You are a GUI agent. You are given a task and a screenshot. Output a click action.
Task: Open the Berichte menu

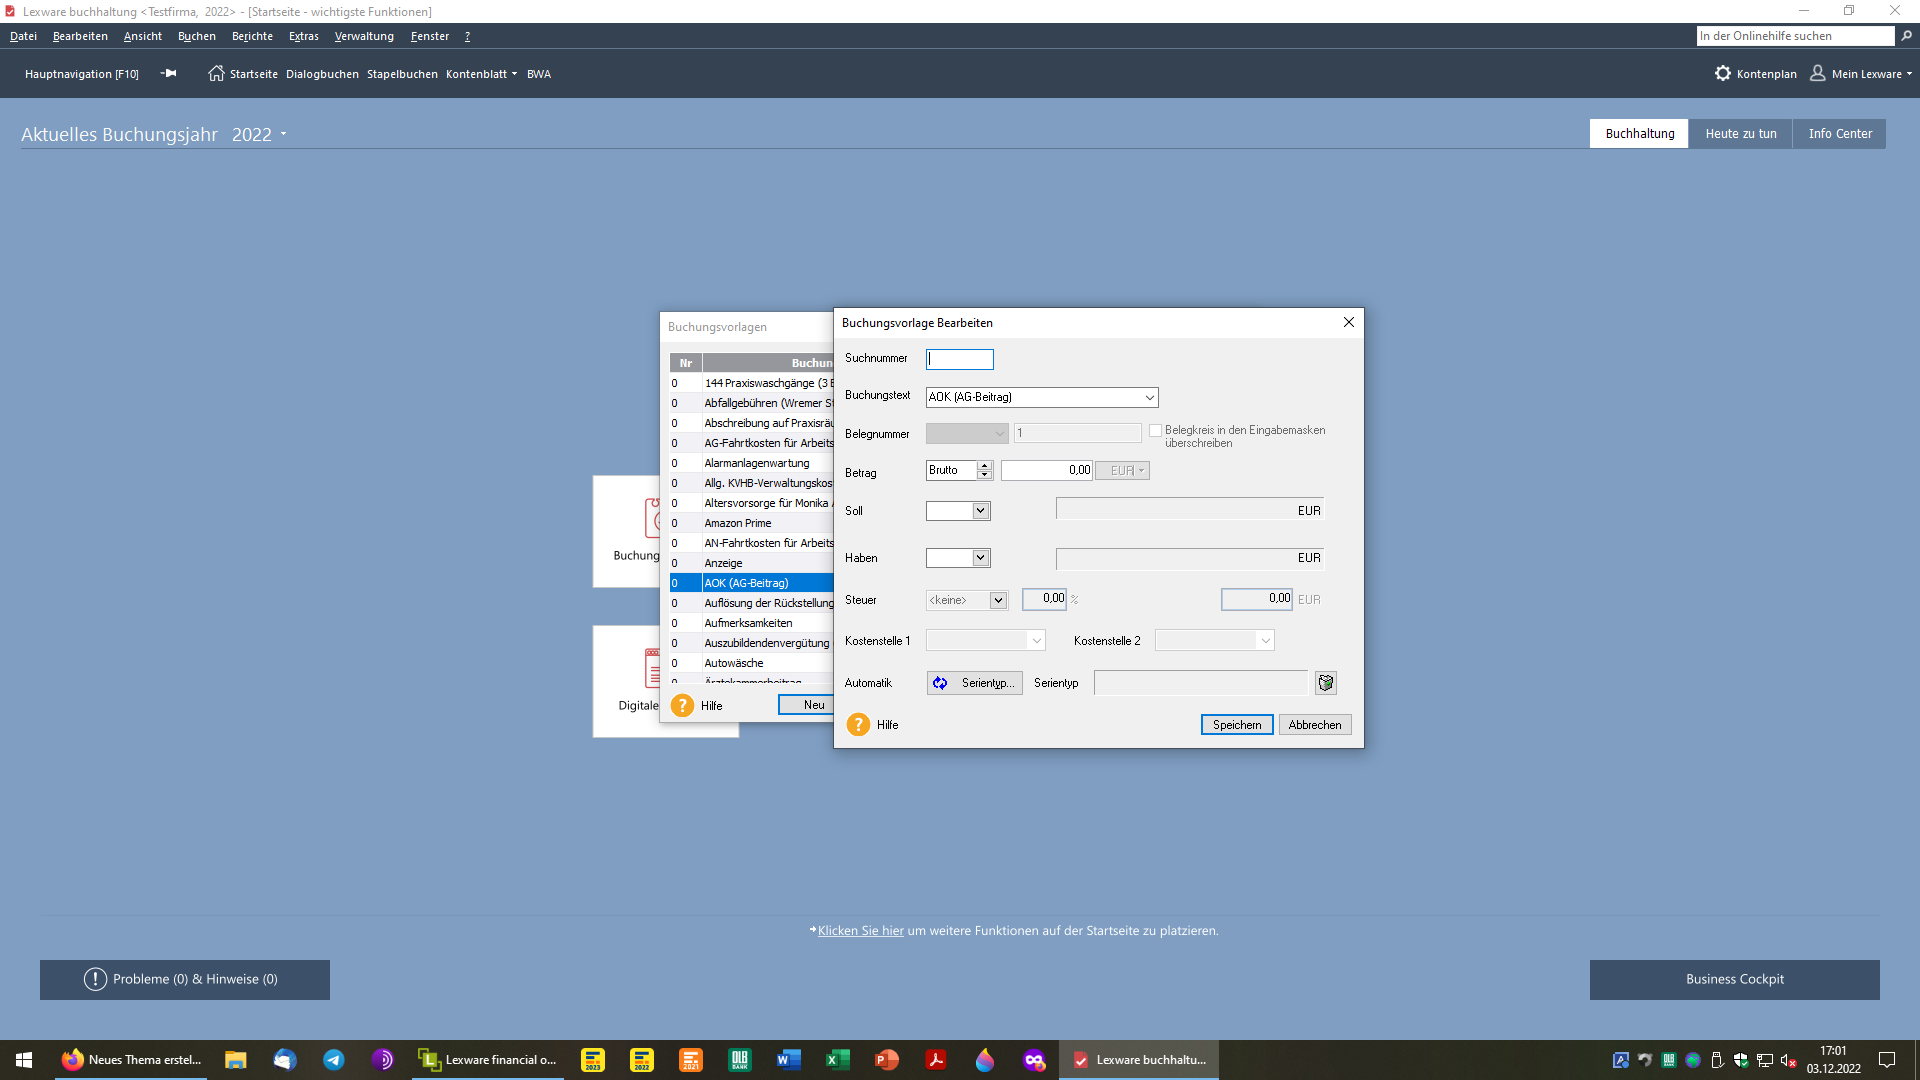[x=252, y=36]
